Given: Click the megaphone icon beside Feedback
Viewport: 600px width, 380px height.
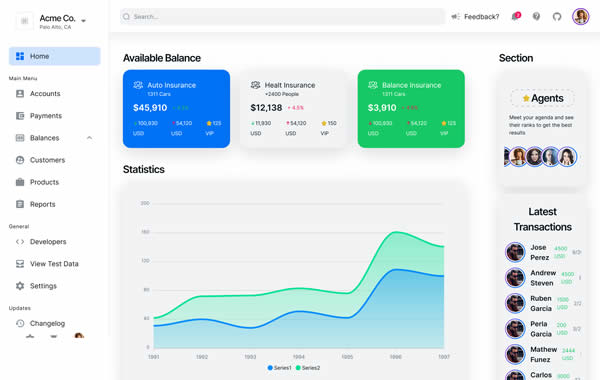Looking at the screenshot, I should pos(455,17).
